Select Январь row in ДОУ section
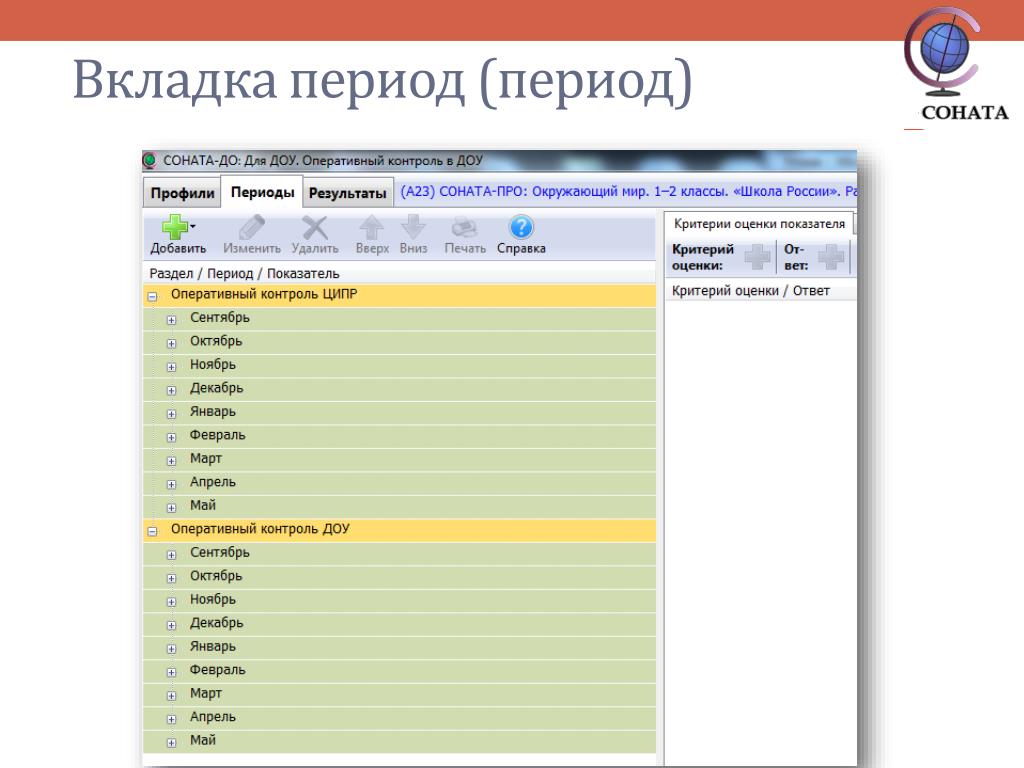The height and width of the screenshot is (768, 1024). [x=399, y=647]
